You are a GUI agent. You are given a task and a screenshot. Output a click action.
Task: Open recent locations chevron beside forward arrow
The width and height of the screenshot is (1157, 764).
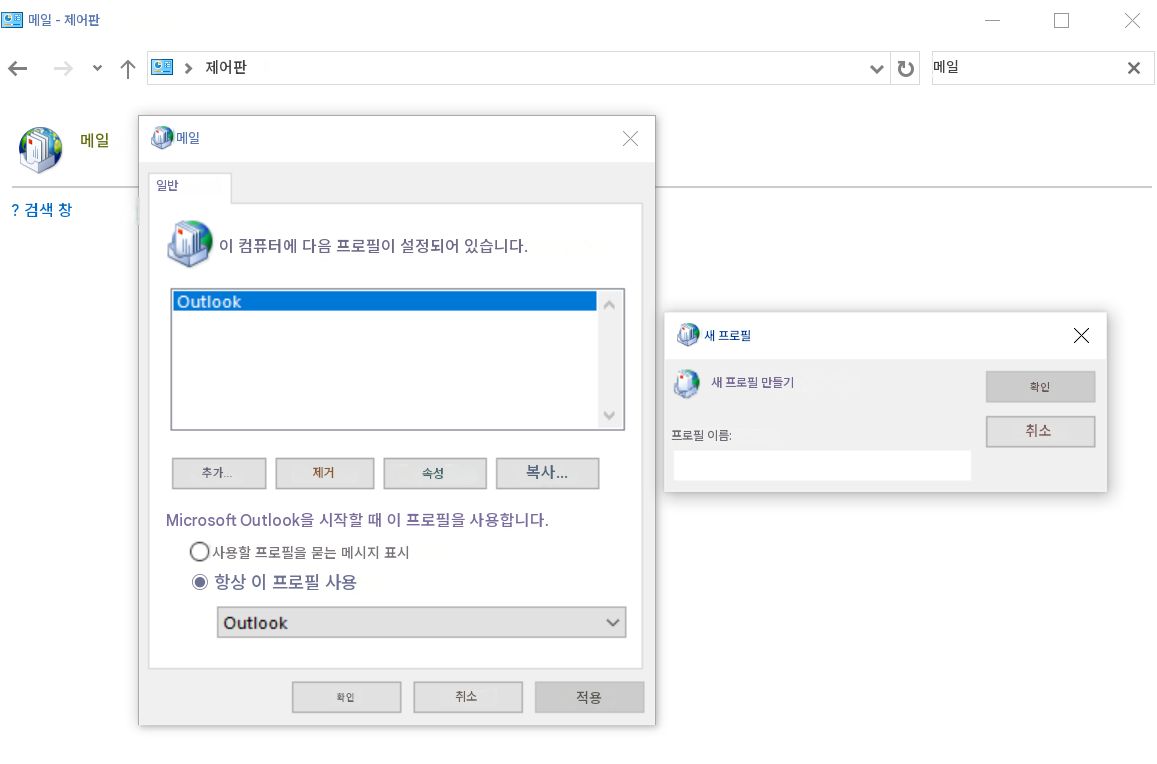tap(97, 69)
